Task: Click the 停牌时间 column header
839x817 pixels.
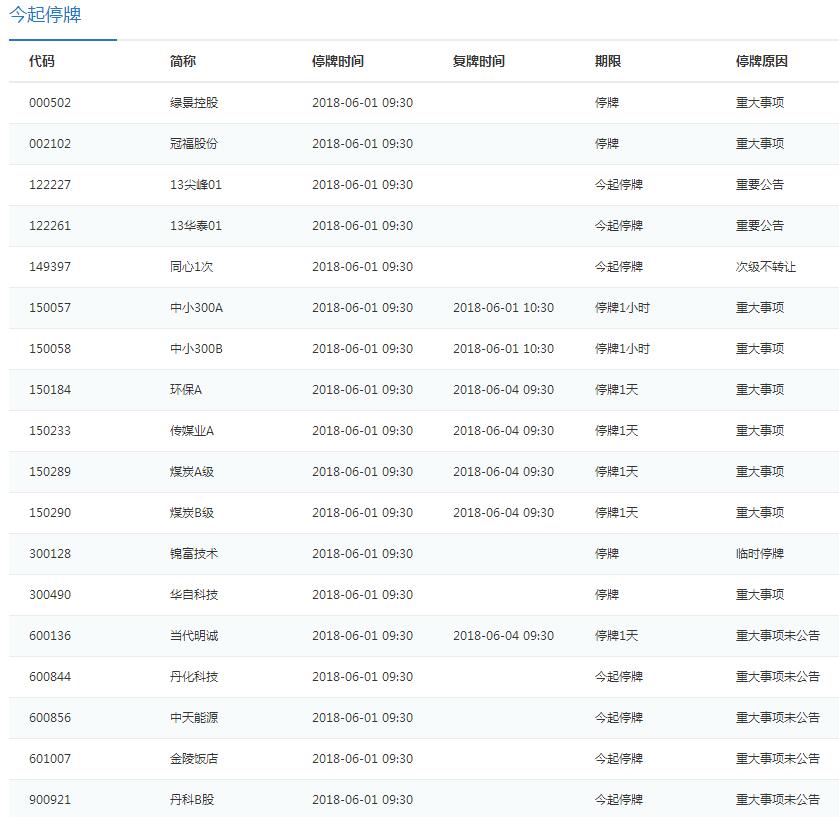Action: pos(338,61)
